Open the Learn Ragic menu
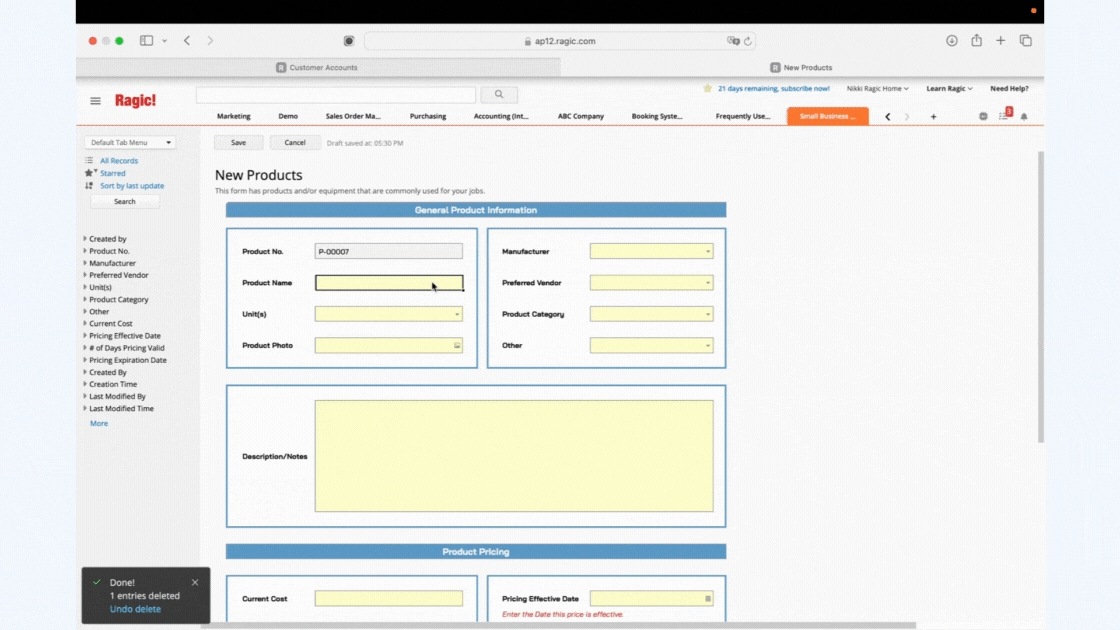1120x630 pixels. point(949,89)
